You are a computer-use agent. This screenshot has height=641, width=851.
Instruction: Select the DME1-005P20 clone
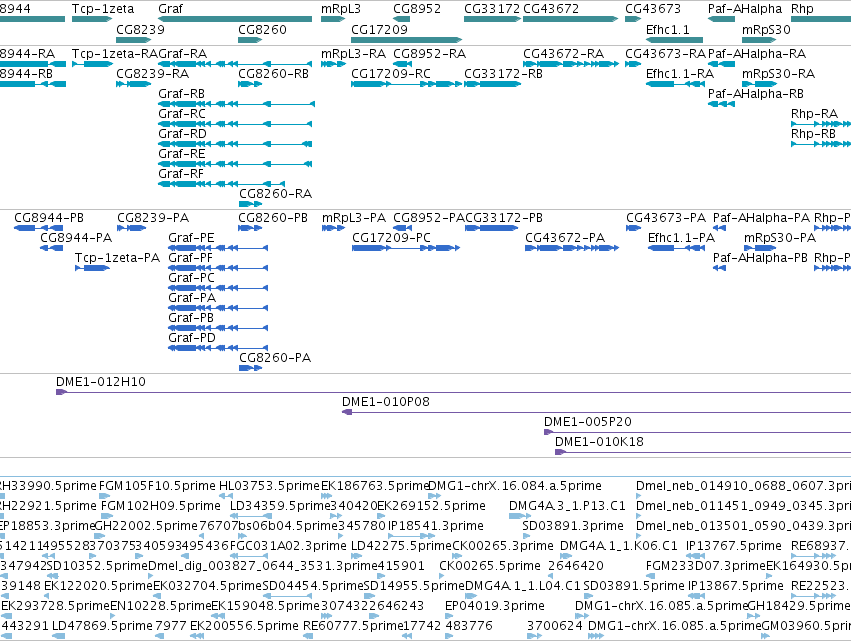(x=697, y=432)
